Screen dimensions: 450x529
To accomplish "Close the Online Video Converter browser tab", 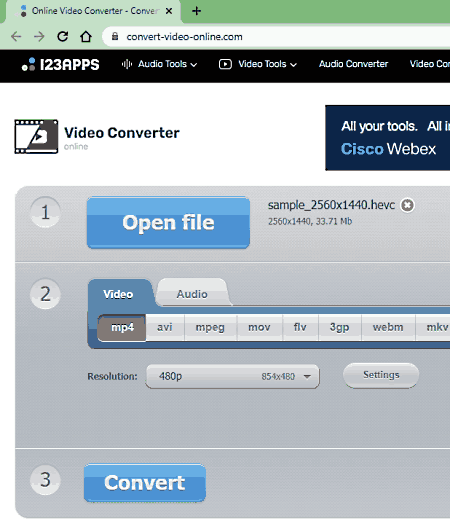I will (169, 11).
